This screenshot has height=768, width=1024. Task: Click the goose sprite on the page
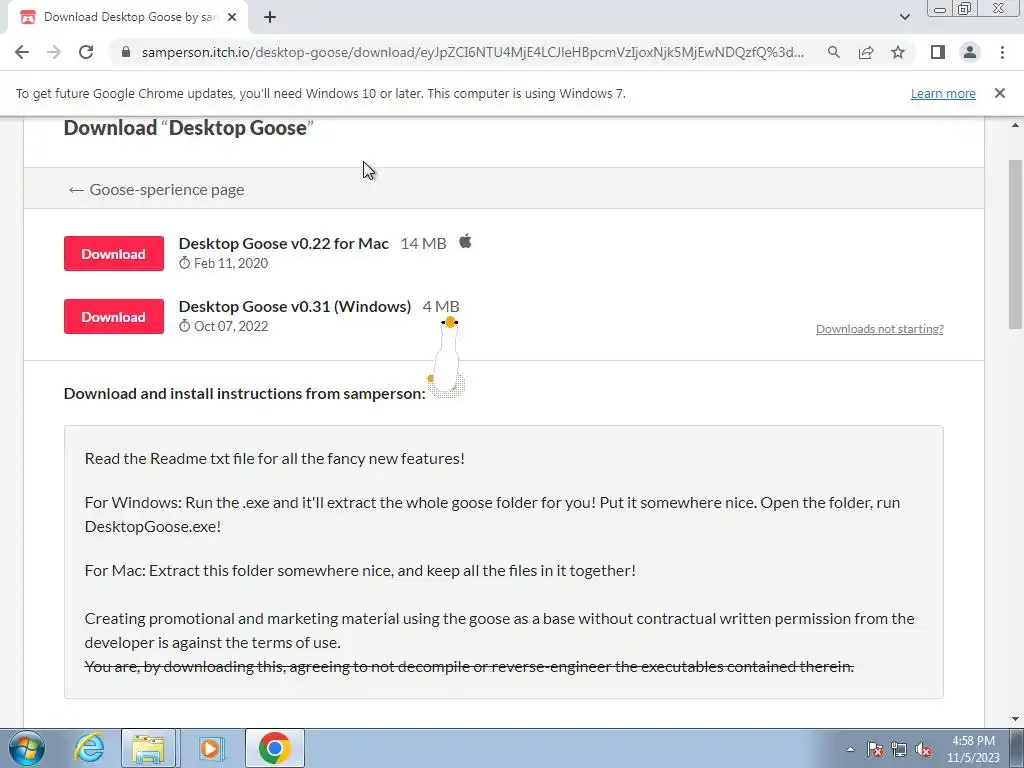pos(447,357)
